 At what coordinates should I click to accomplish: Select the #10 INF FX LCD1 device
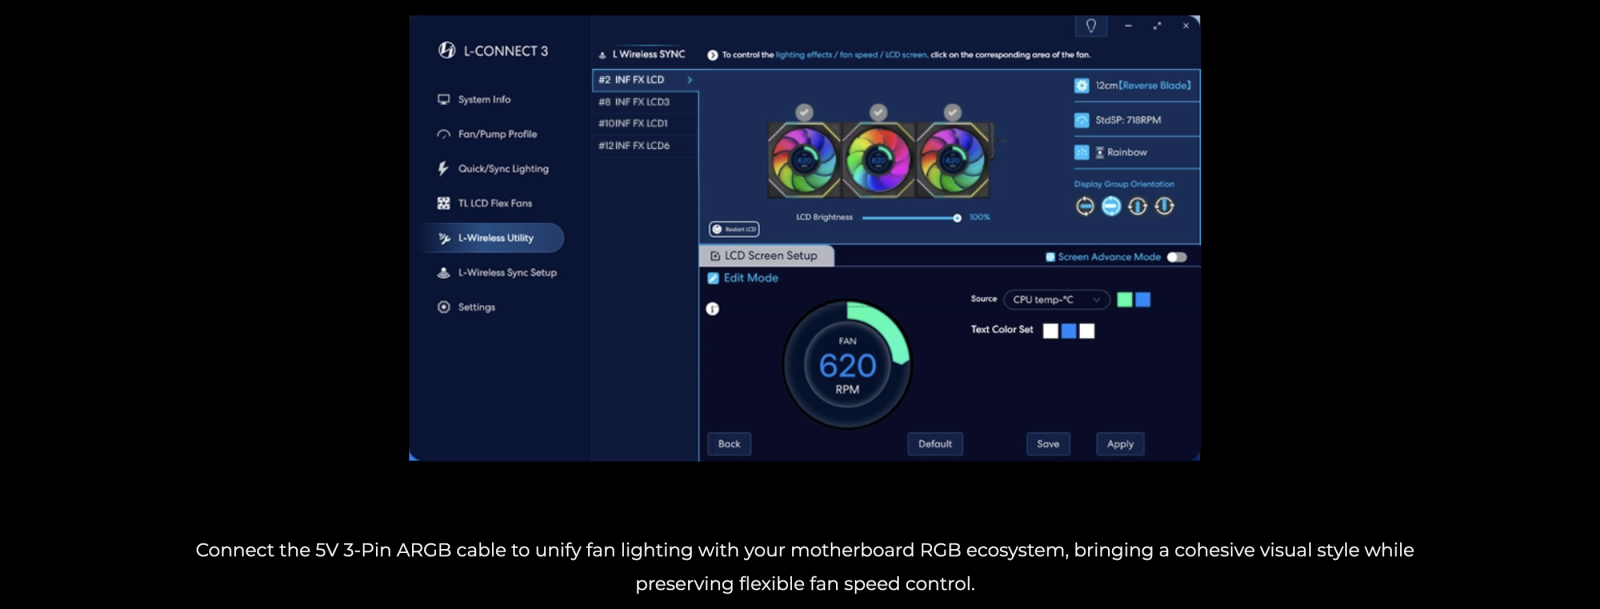tap(645, 123)
